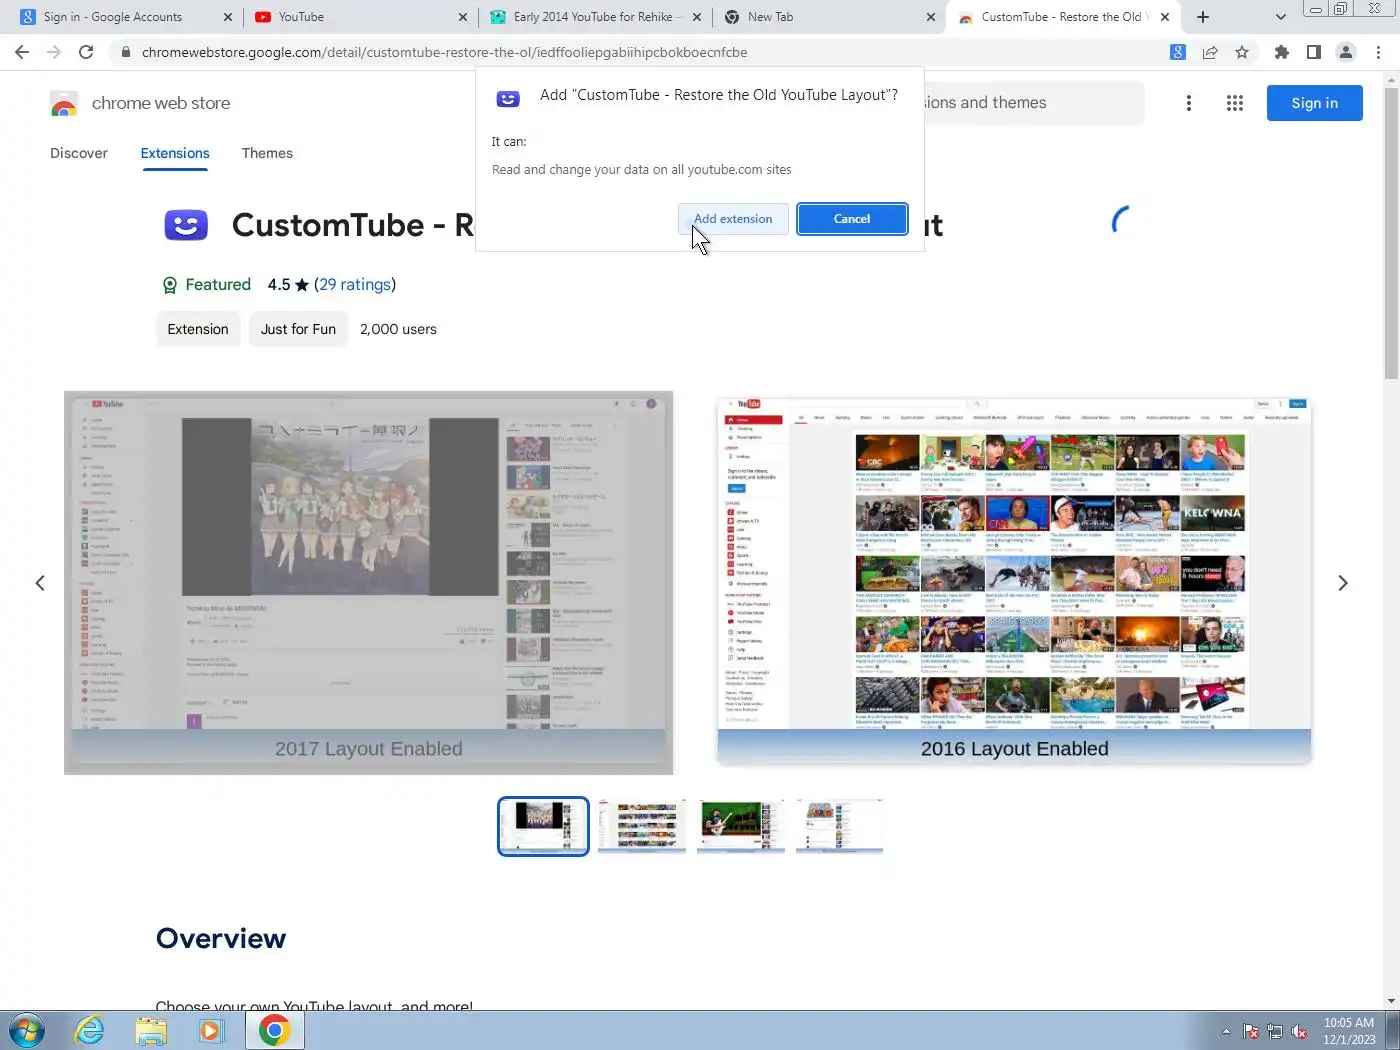Screen dimensions: 1400x1050
Task: Show next screenshot with right arrow
Action: pos(1343,583)
